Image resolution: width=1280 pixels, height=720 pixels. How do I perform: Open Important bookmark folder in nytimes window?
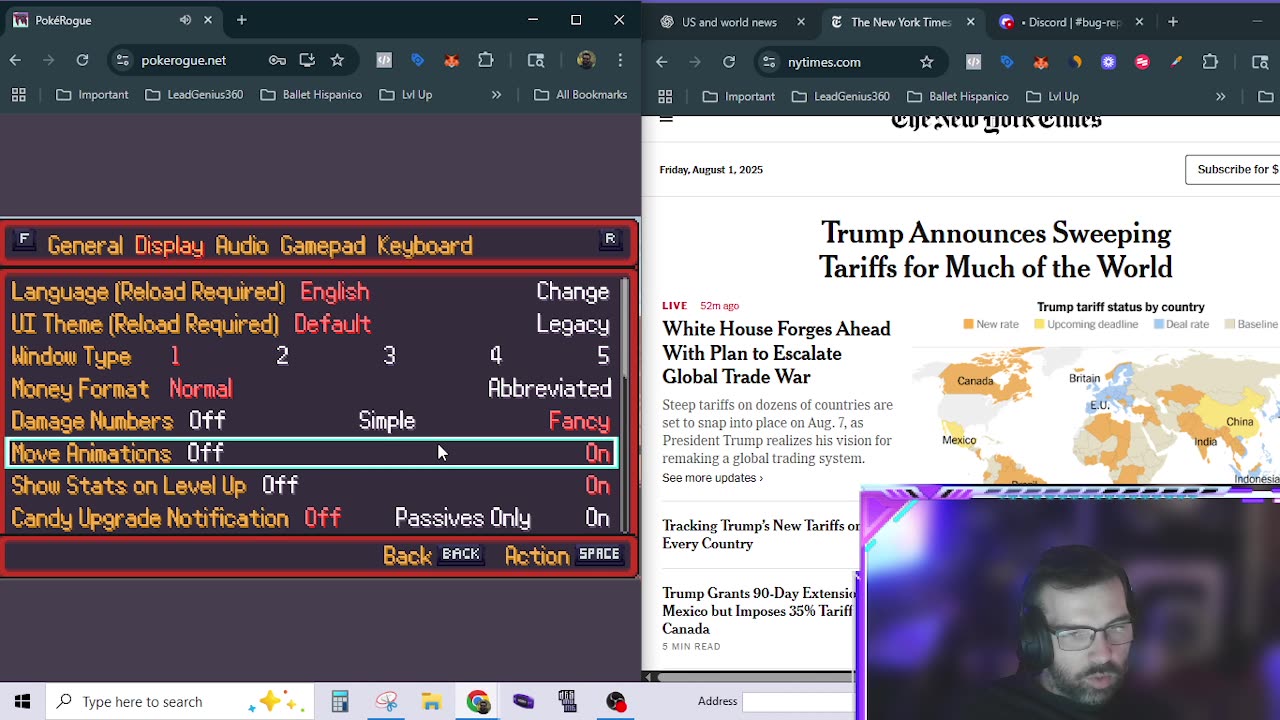[738, 96]
